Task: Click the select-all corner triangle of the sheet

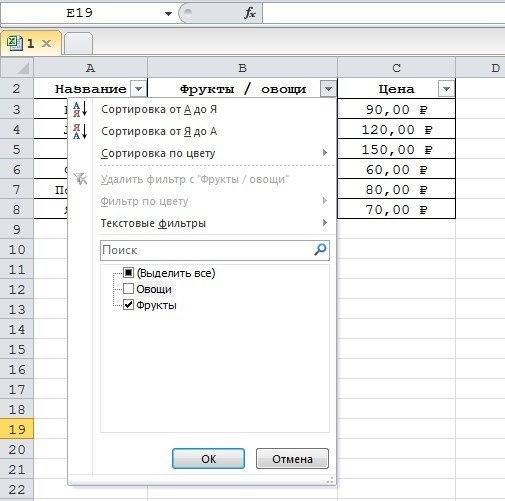Action: 23,68
